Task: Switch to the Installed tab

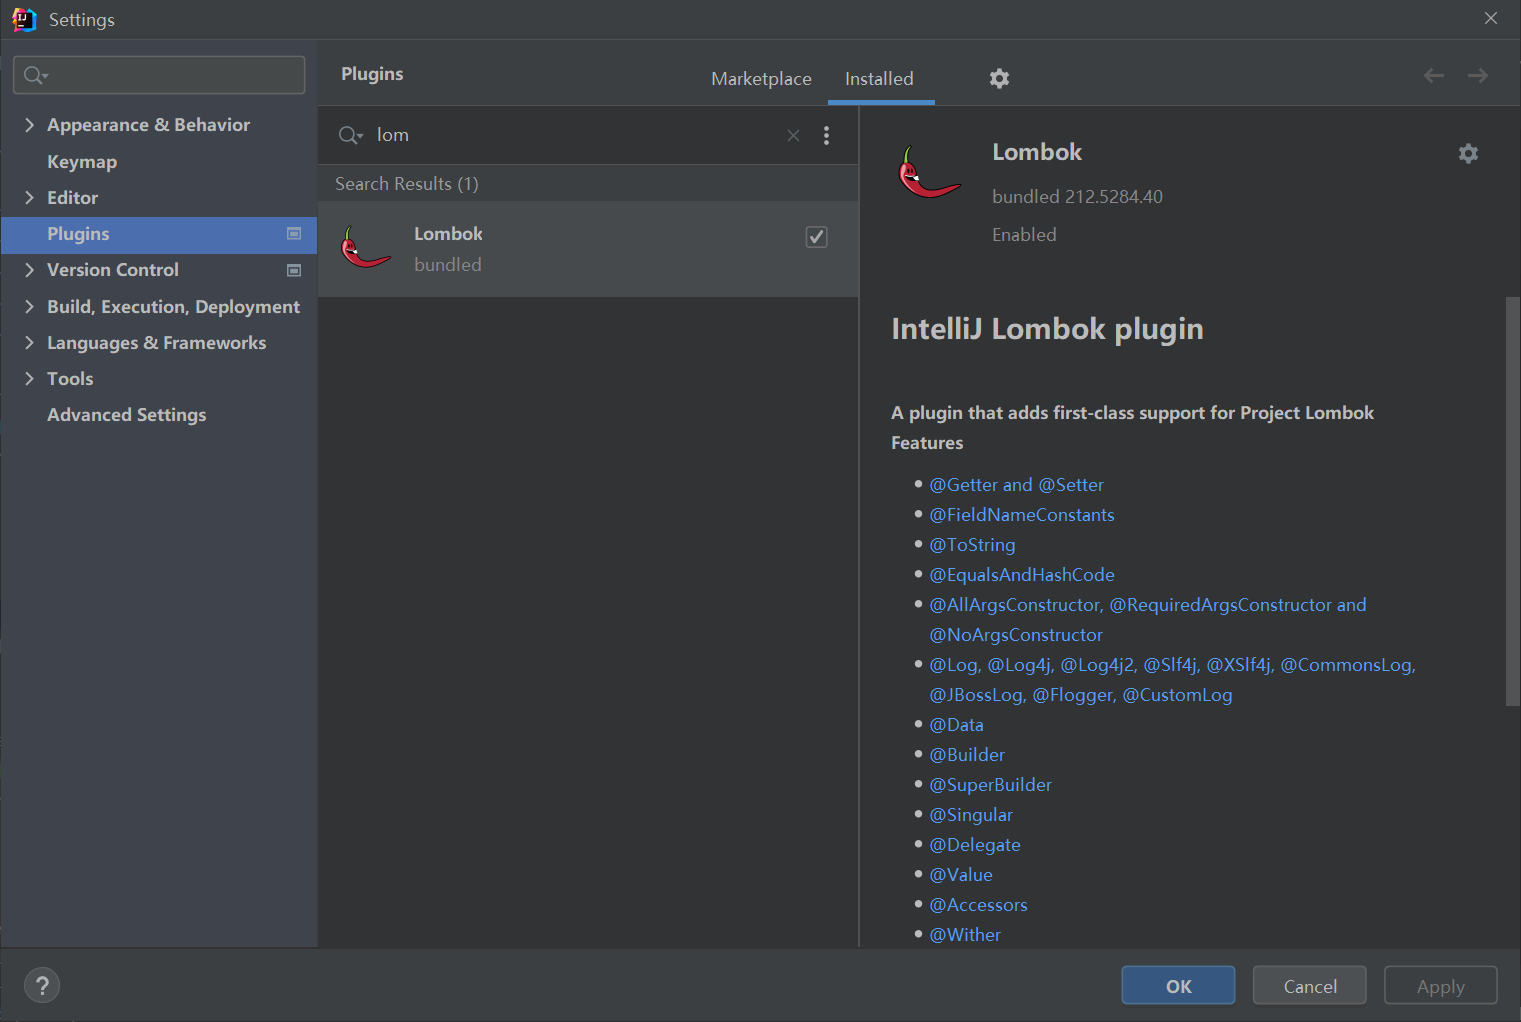Action: 879,78
